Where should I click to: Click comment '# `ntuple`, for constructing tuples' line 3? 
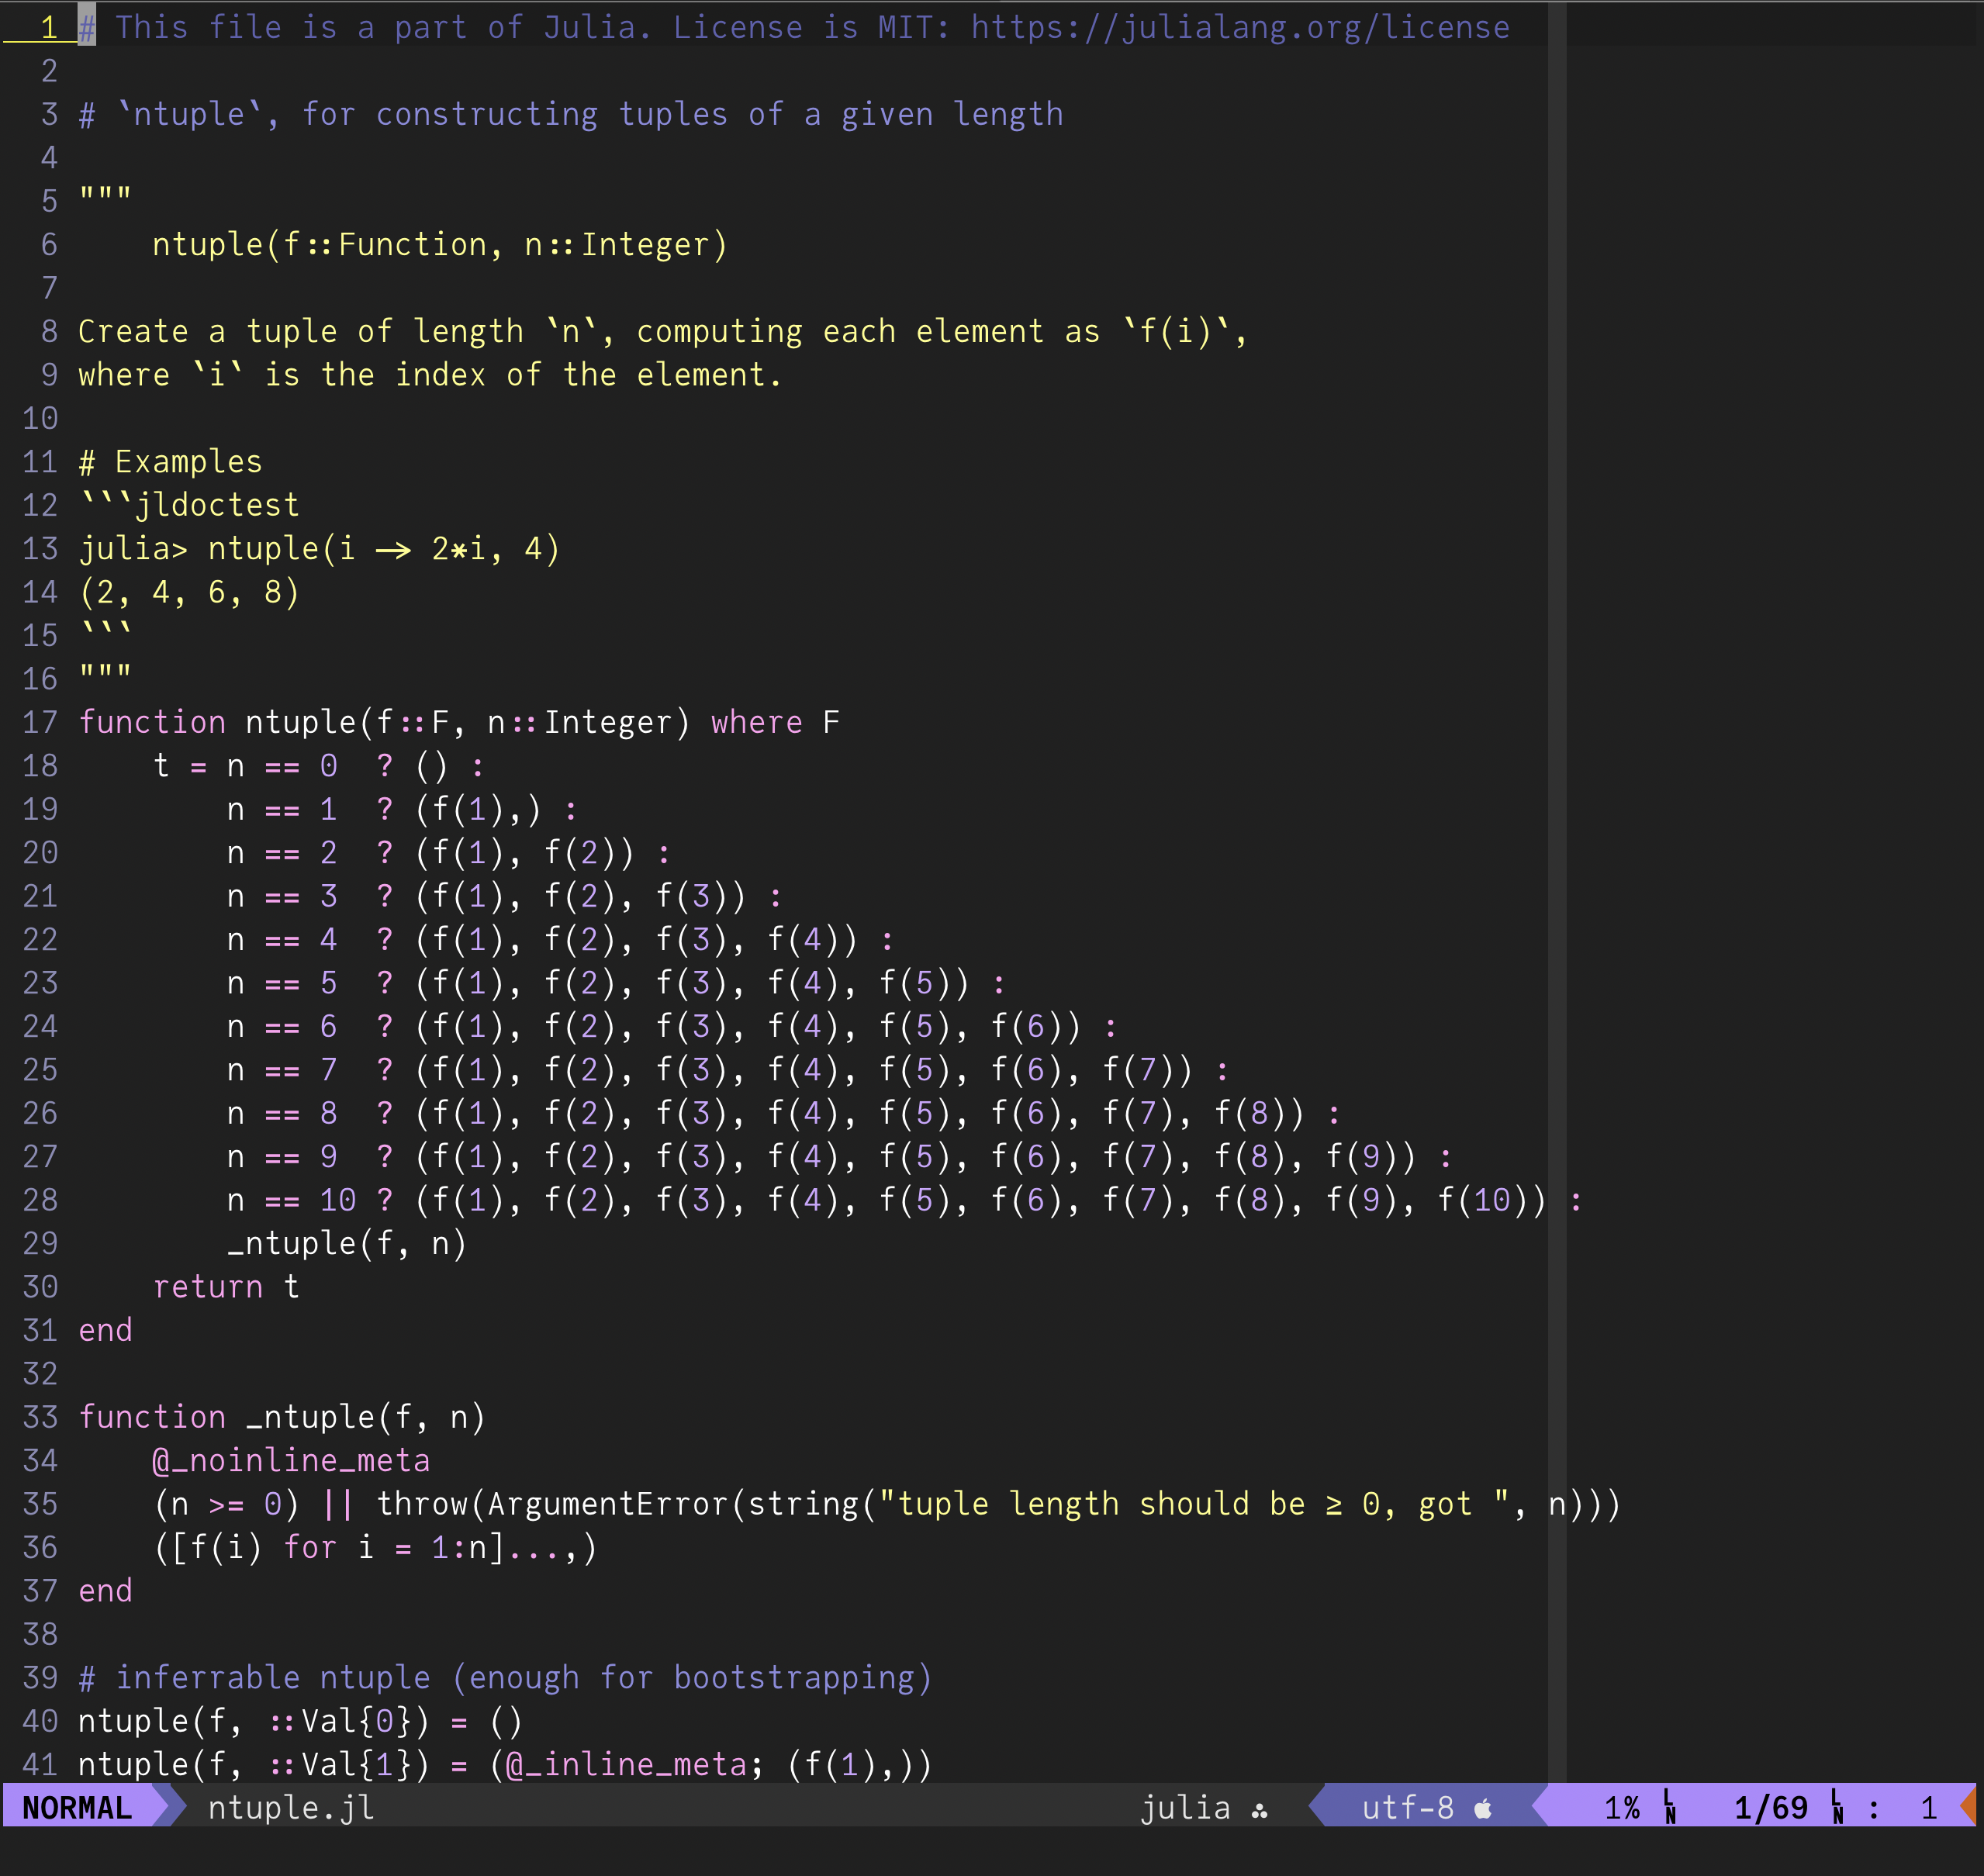coord(403,115)
